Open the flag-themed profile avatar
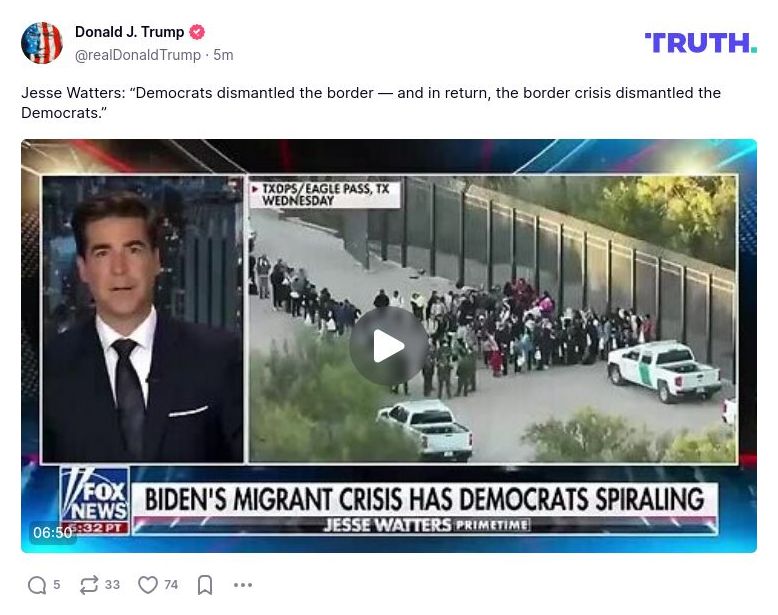 [42, 43]
